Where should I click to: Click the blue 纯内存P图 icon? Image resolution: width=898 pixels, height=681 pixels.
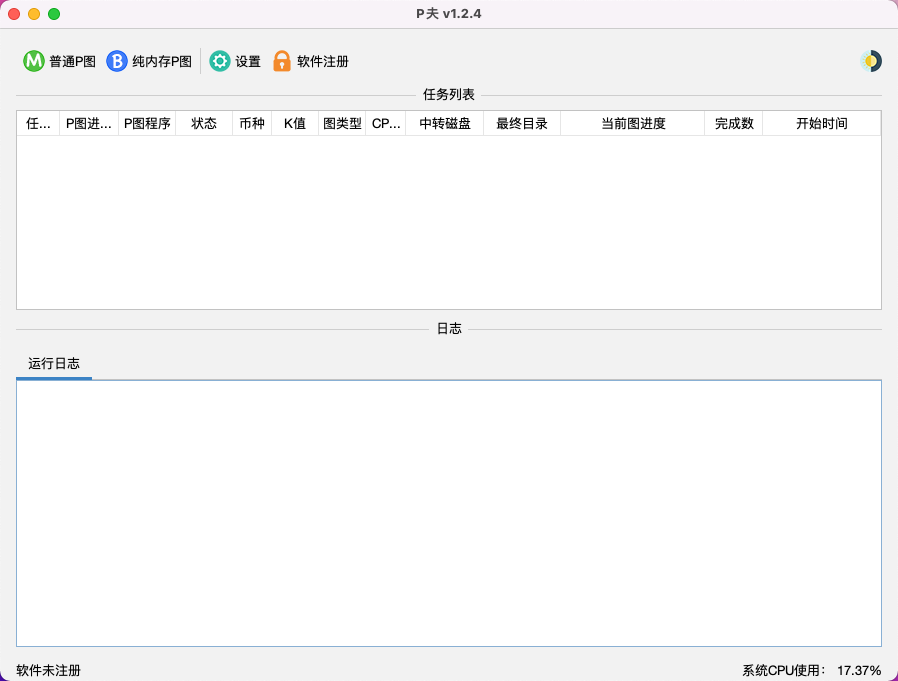(x=117, y=61)
